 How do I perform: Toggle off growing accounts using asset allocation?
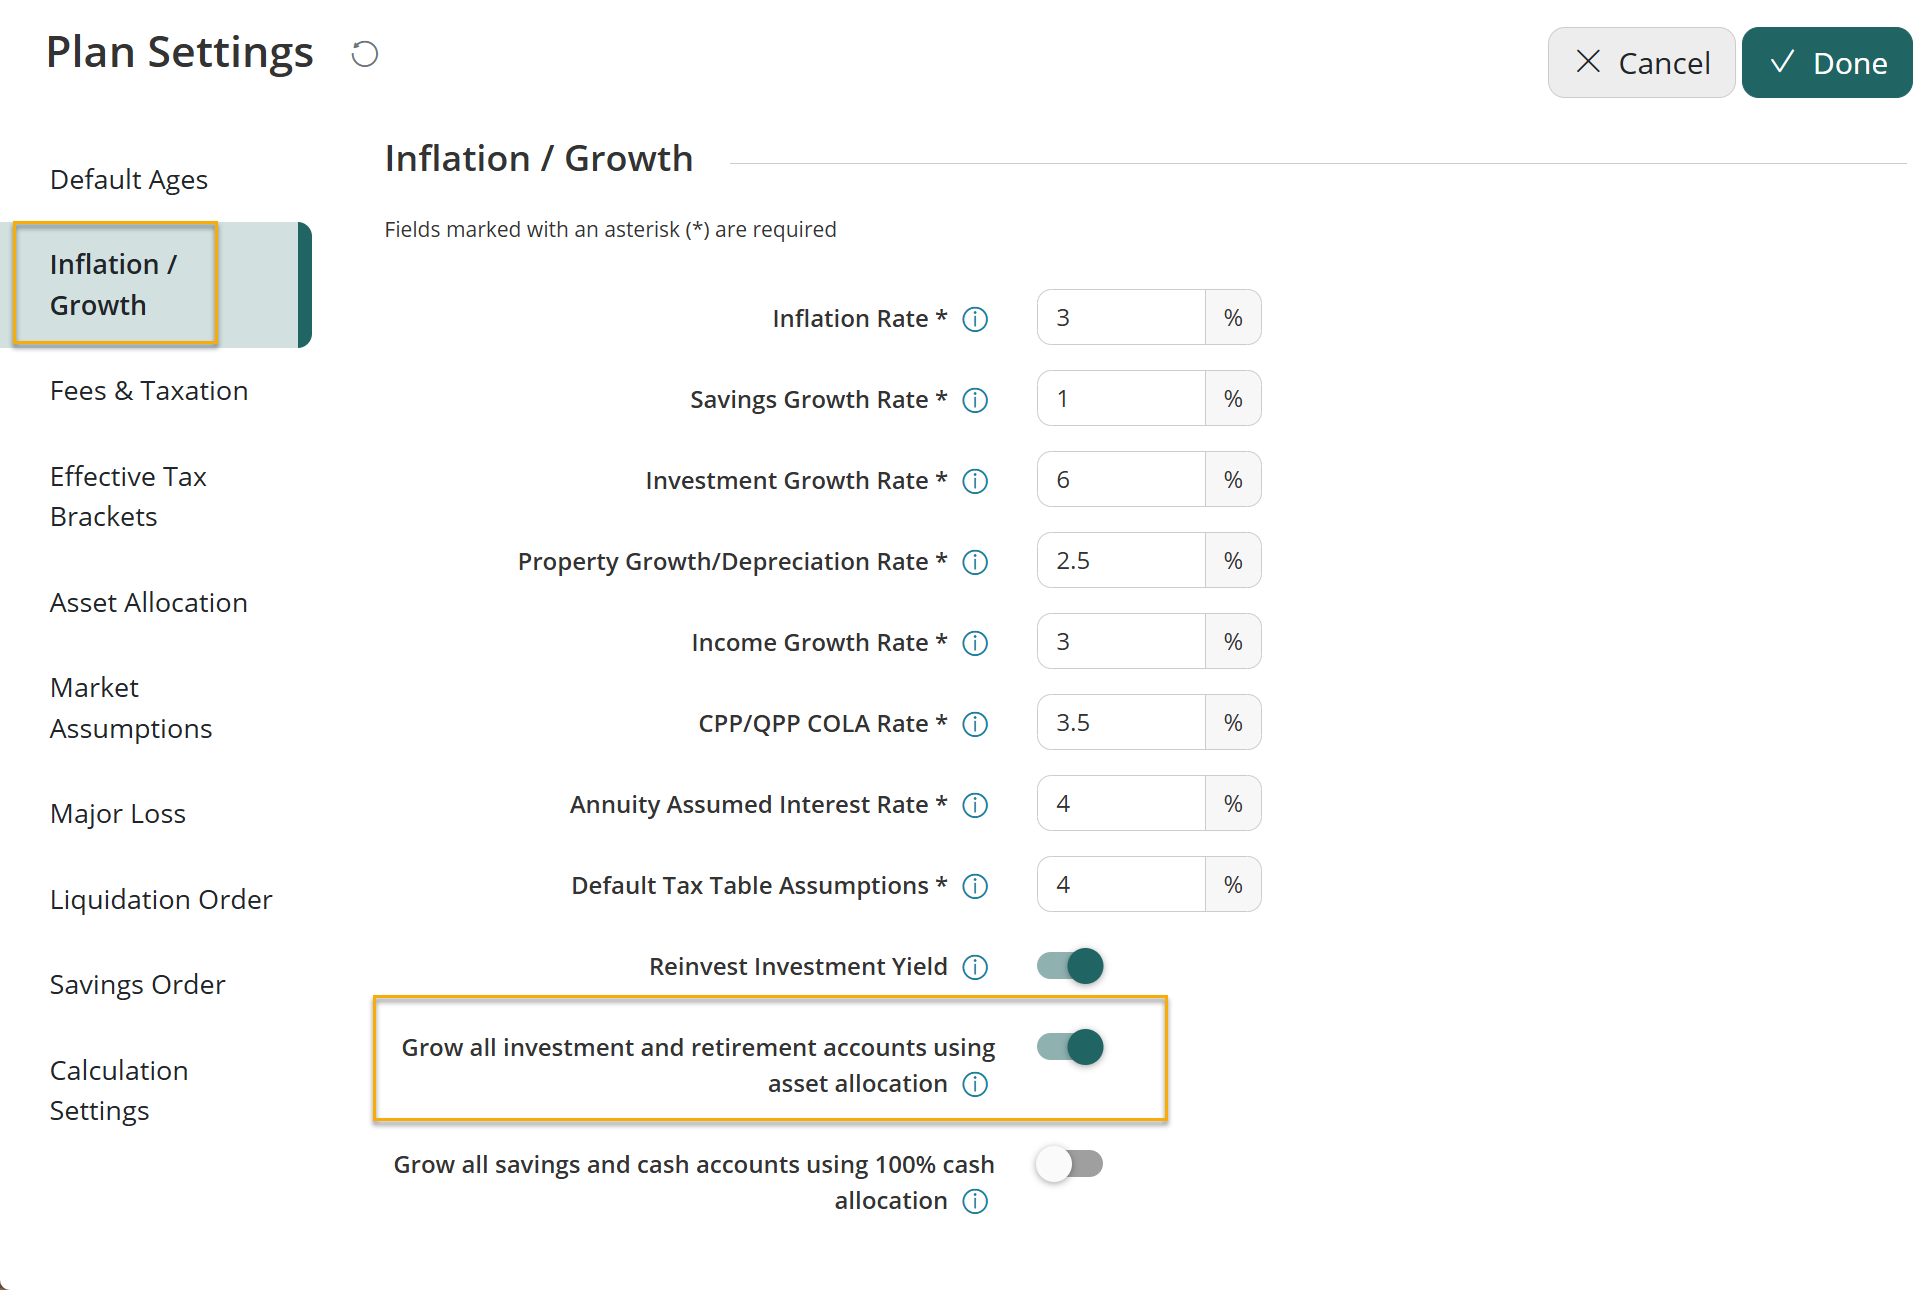(1070, 1047)
